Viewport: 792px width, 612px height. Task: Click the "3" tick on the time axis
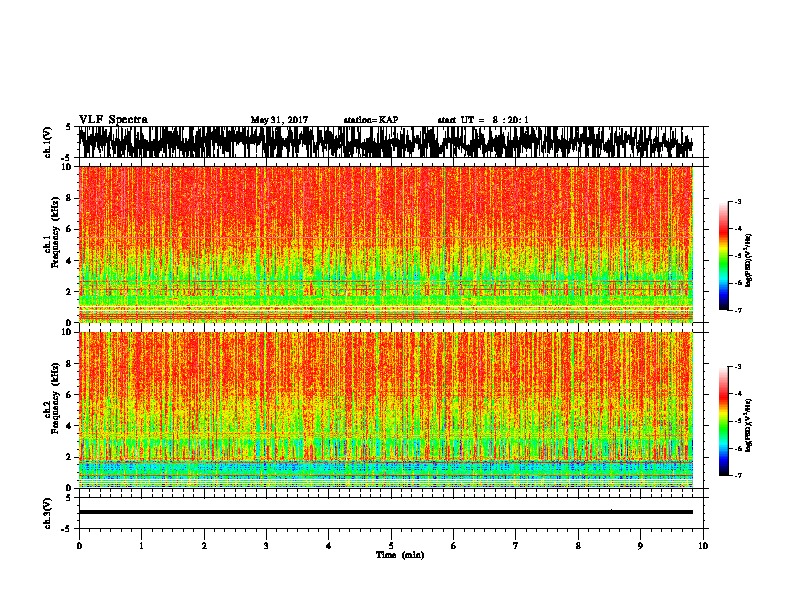click(266, 545)
